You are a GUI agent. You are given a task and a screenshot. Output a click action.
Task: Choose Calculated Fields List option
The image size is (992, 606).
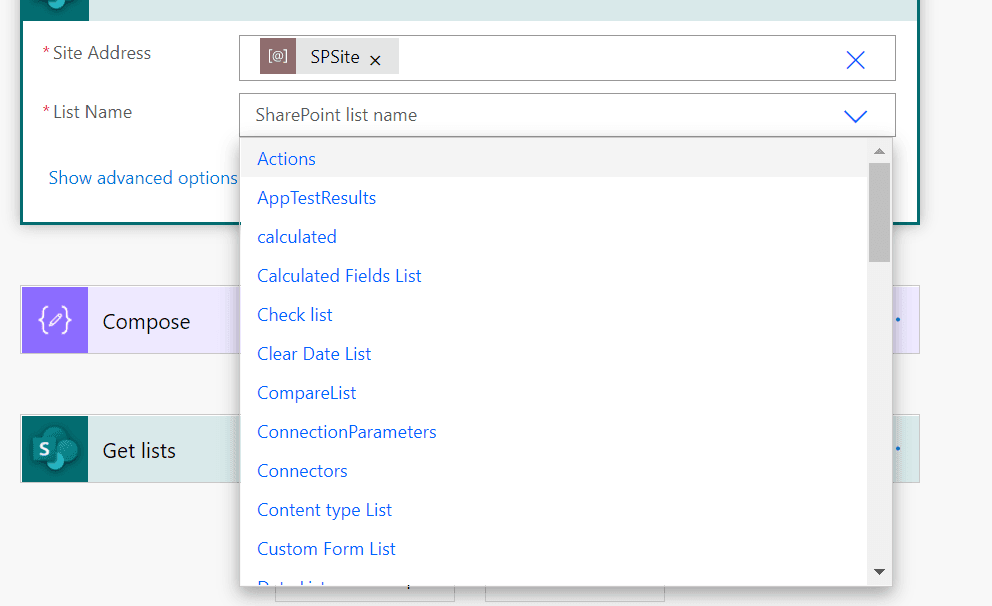point(554,276)
